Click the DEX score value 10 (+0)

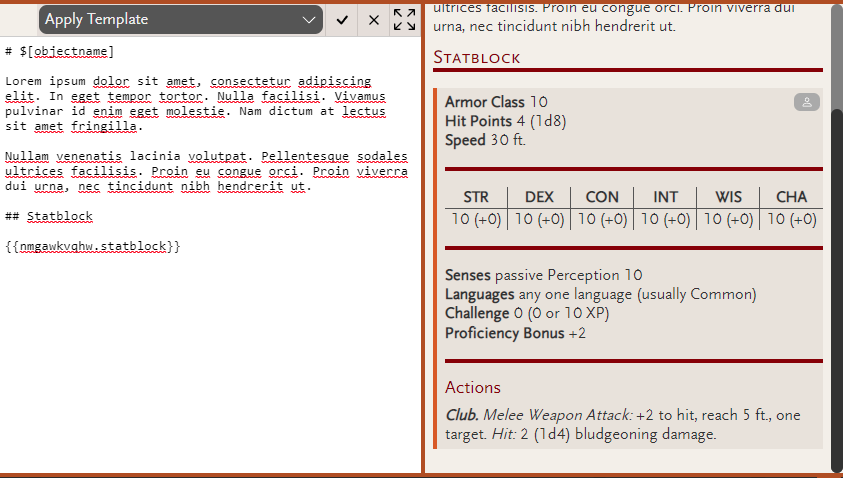(539, 219)
